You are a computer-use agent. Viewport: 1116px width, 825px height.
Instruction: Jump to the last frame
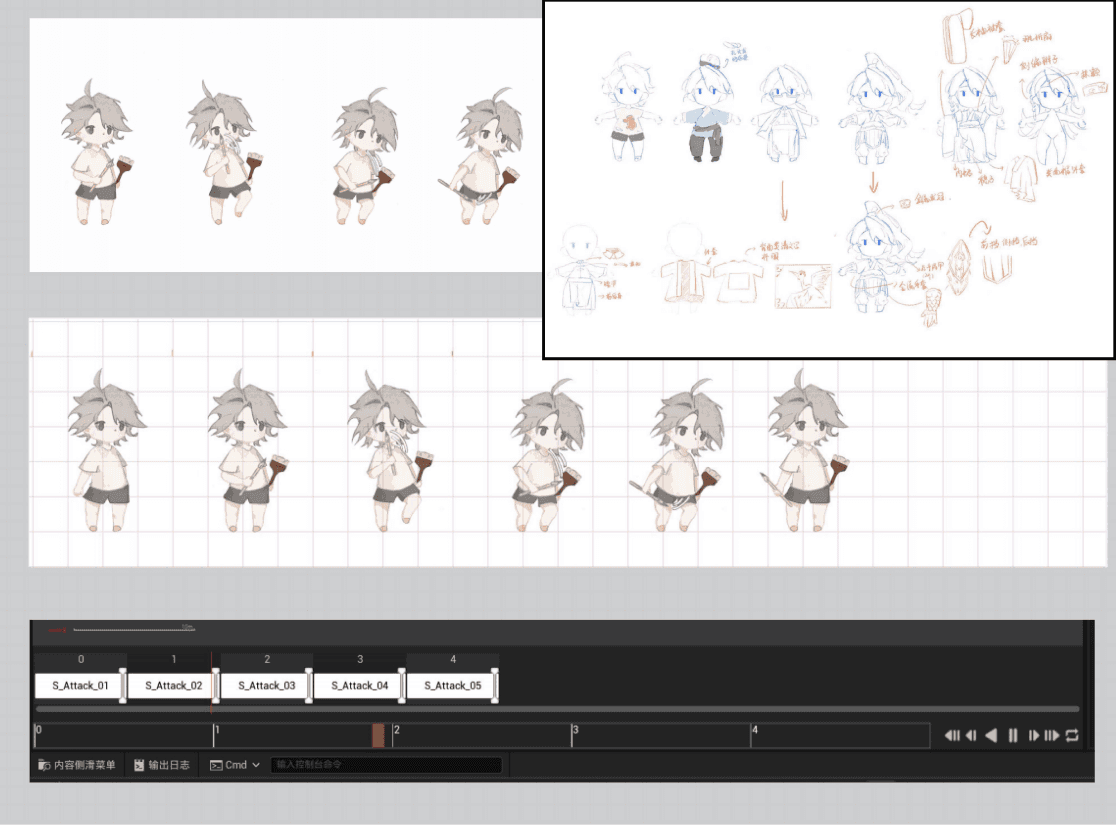point(1052,735)
